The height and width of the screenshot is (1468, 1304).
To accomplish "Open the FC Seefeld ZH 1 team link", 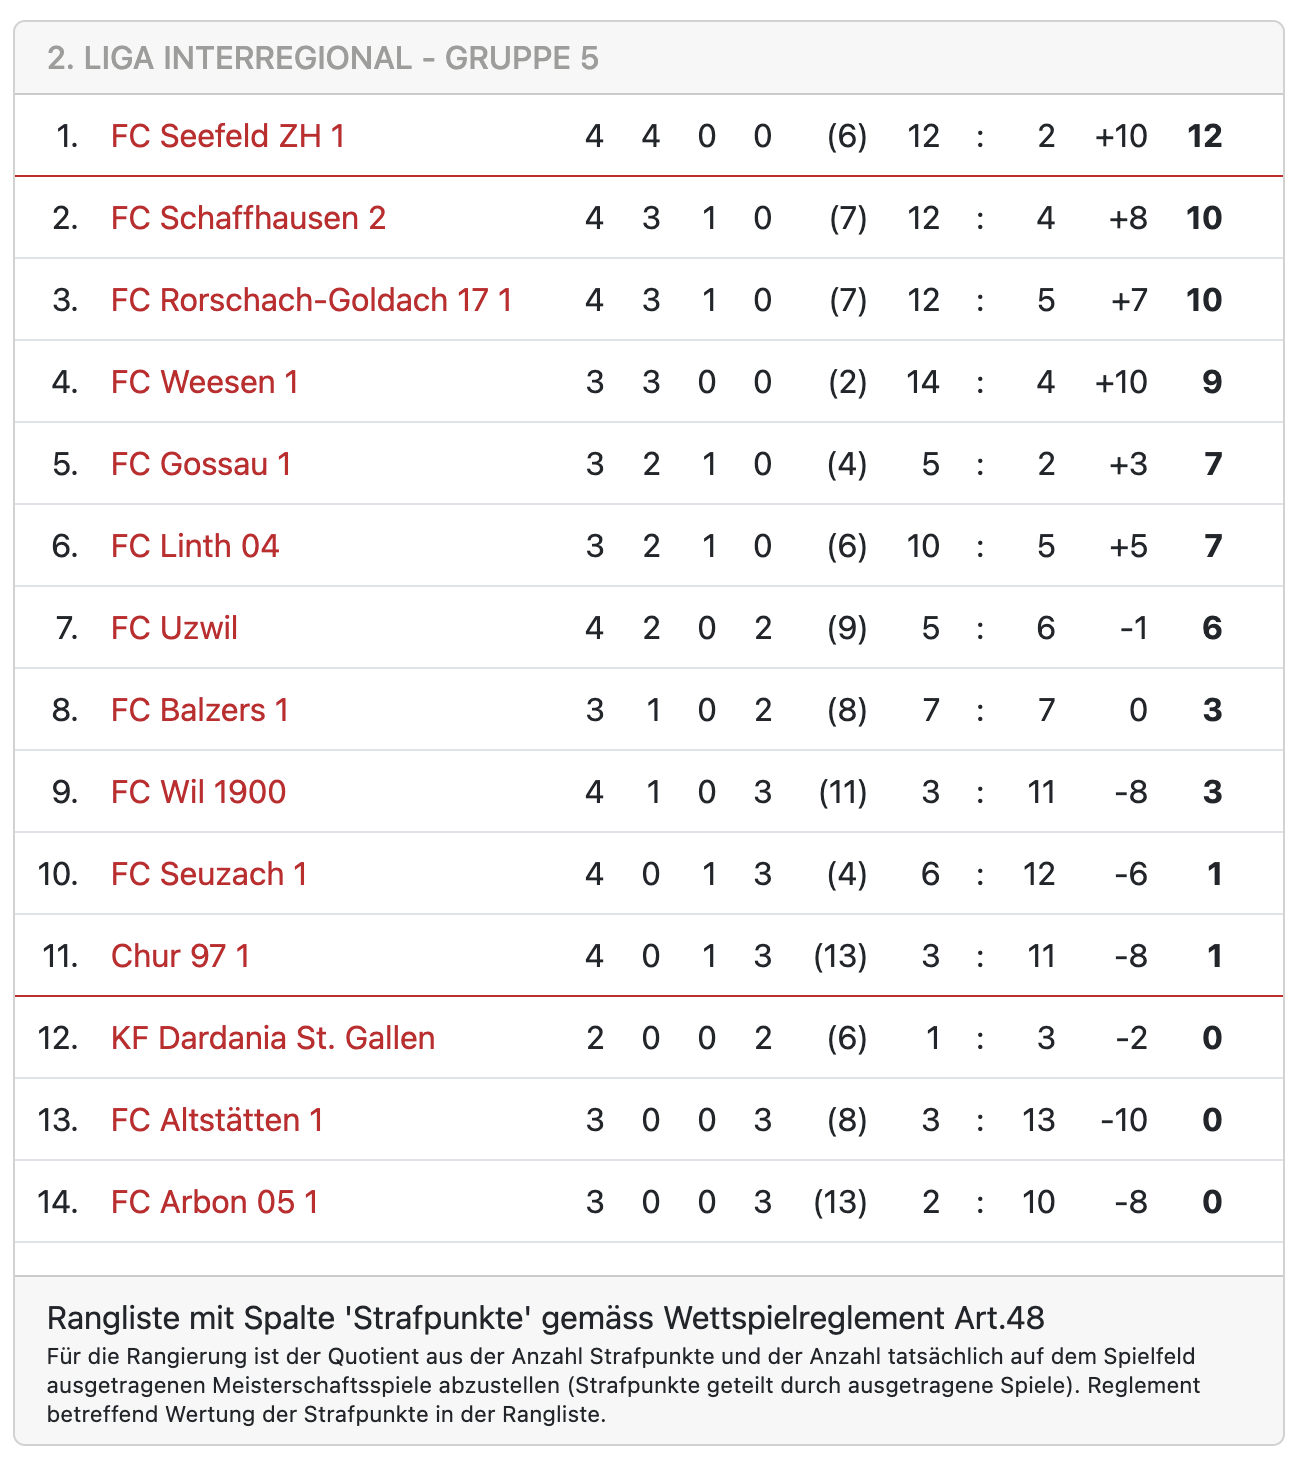I will [x=228, y=136].
